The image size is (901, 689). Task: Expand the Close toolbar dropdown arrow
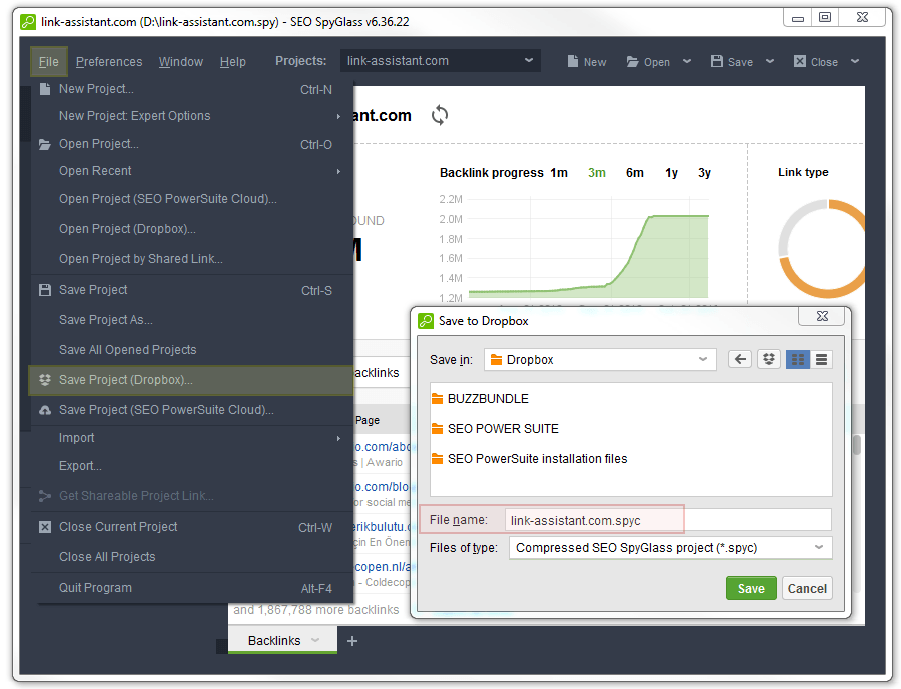click(x=855, y=61)
